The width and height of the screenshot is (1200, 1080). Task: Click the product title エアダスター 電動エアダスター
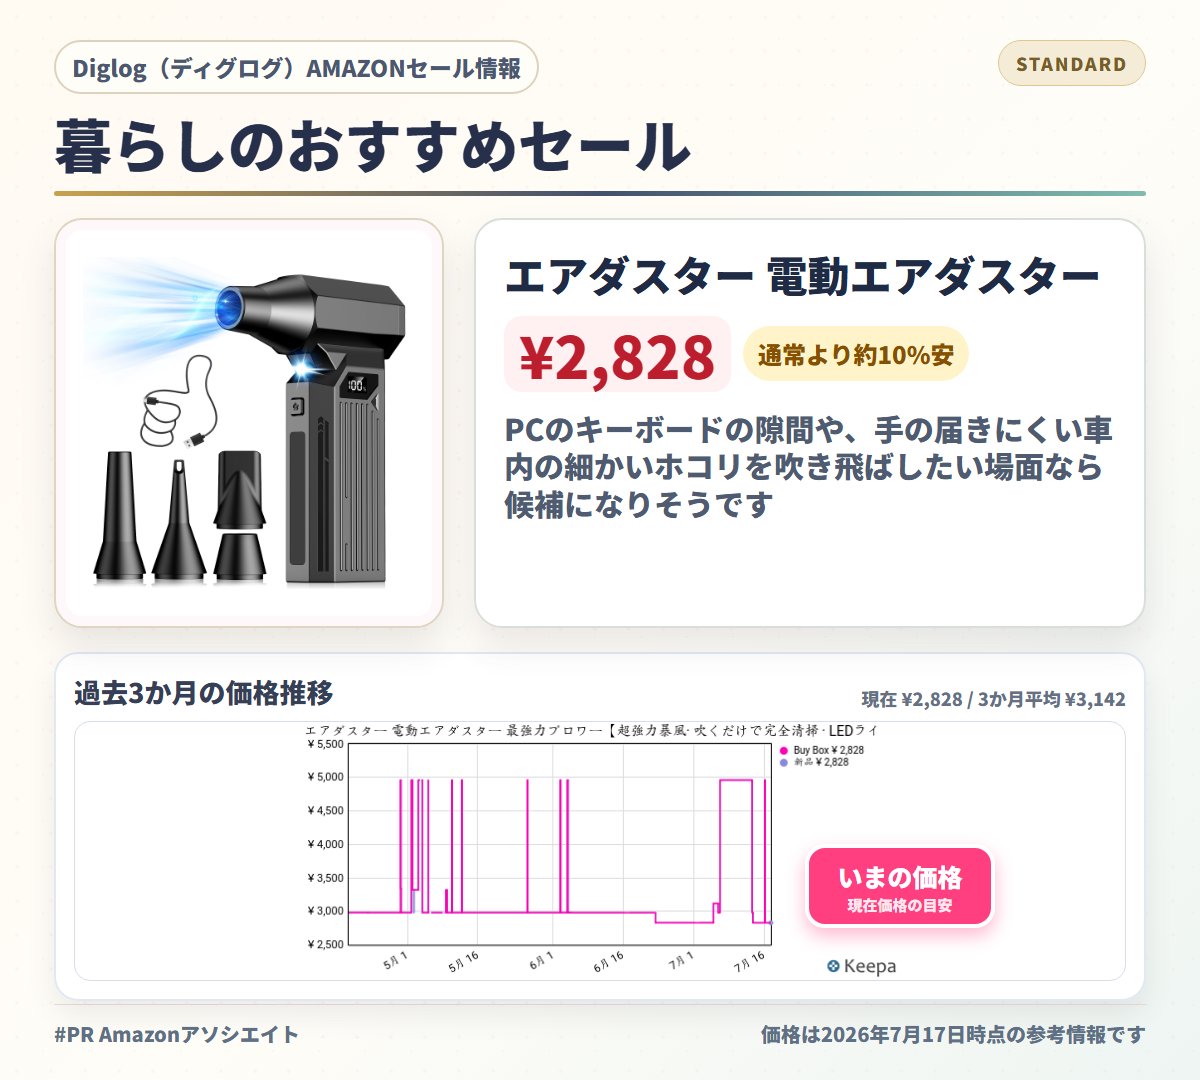pos(802,277)
